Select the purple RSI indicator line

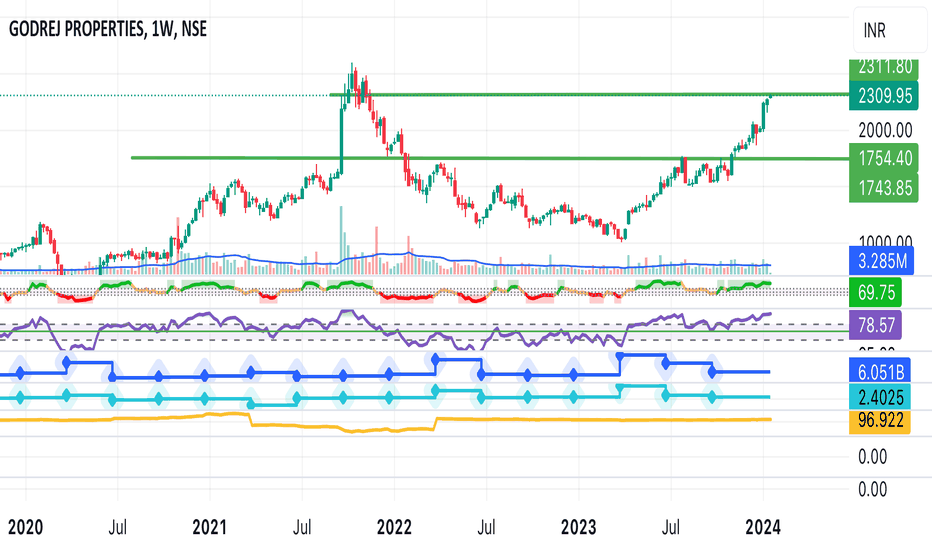(x=386, y=331)
